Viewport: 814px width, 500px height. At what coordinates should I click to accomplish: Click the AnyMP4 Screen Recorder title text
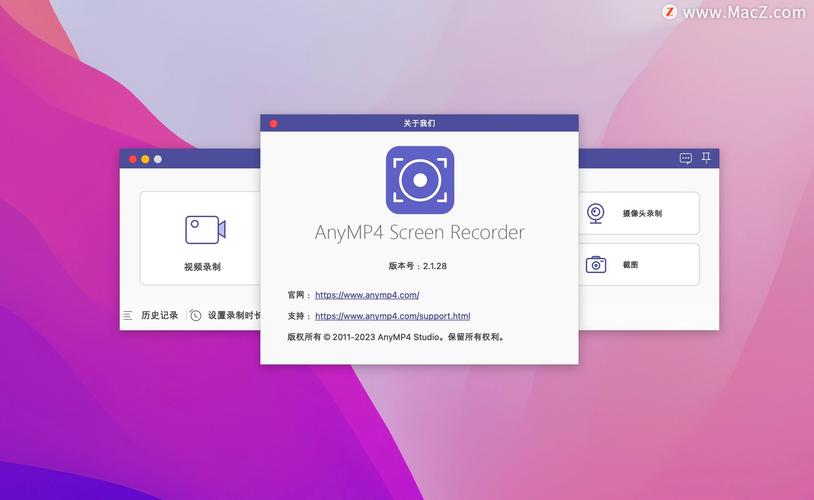tap(419, 232)
